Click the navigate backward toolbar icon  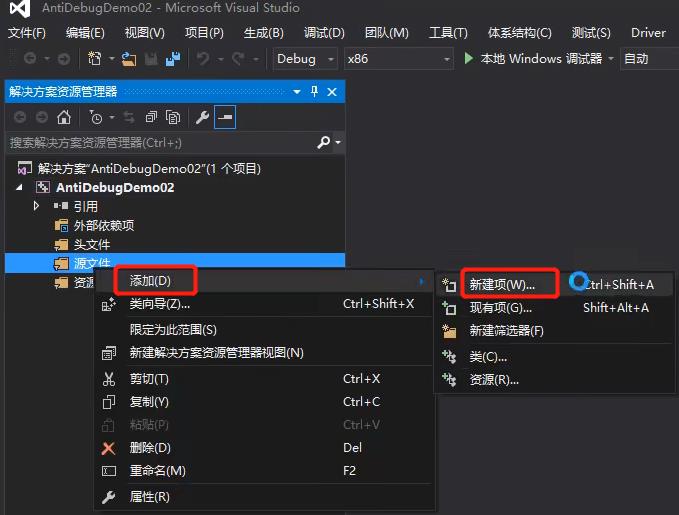30,58
